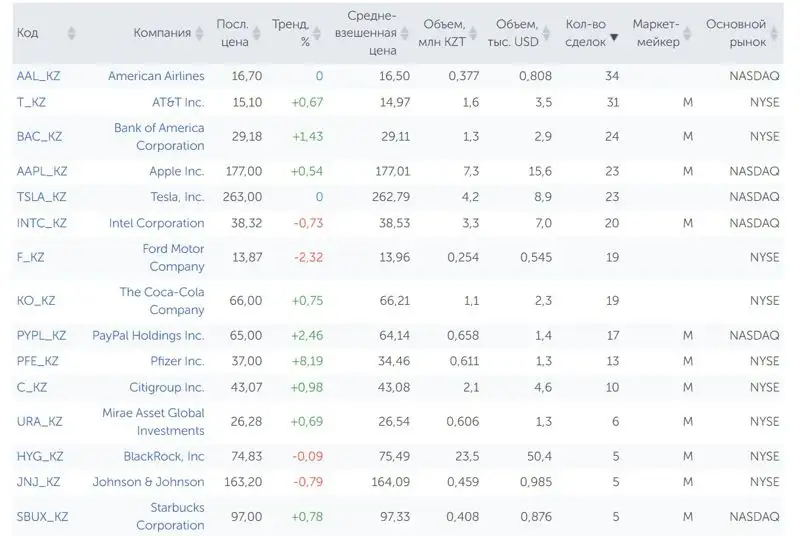Click the sort icon for Тренд %
The width and height of the screenshot is (800, 536).
pos(319,33)
